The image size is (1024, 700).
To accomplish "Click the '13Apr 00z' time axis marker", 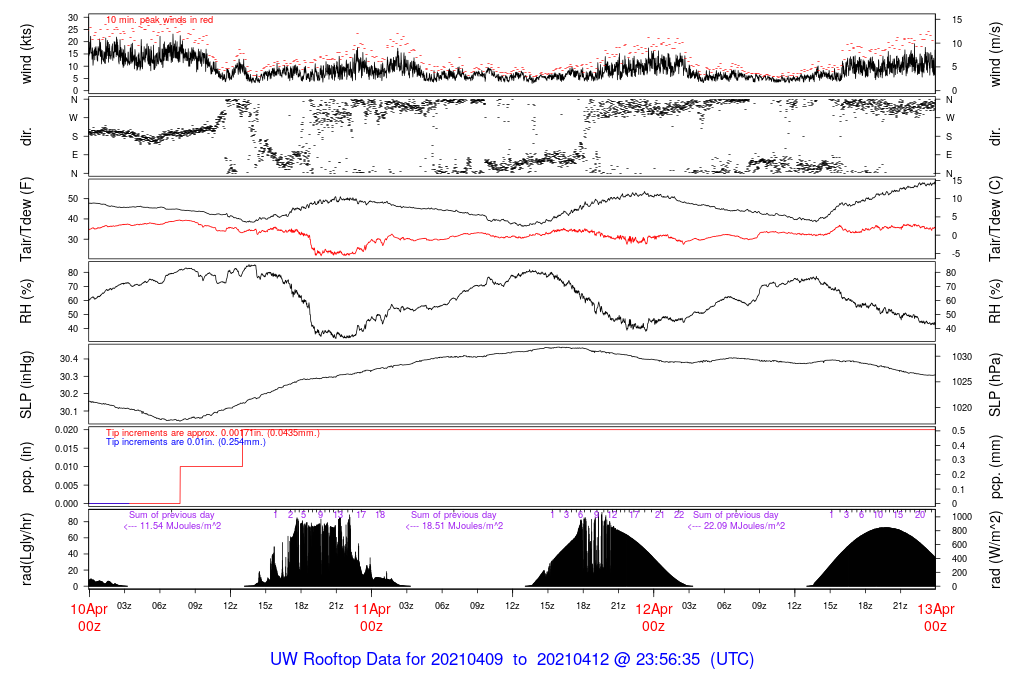I will pos(936,618).
